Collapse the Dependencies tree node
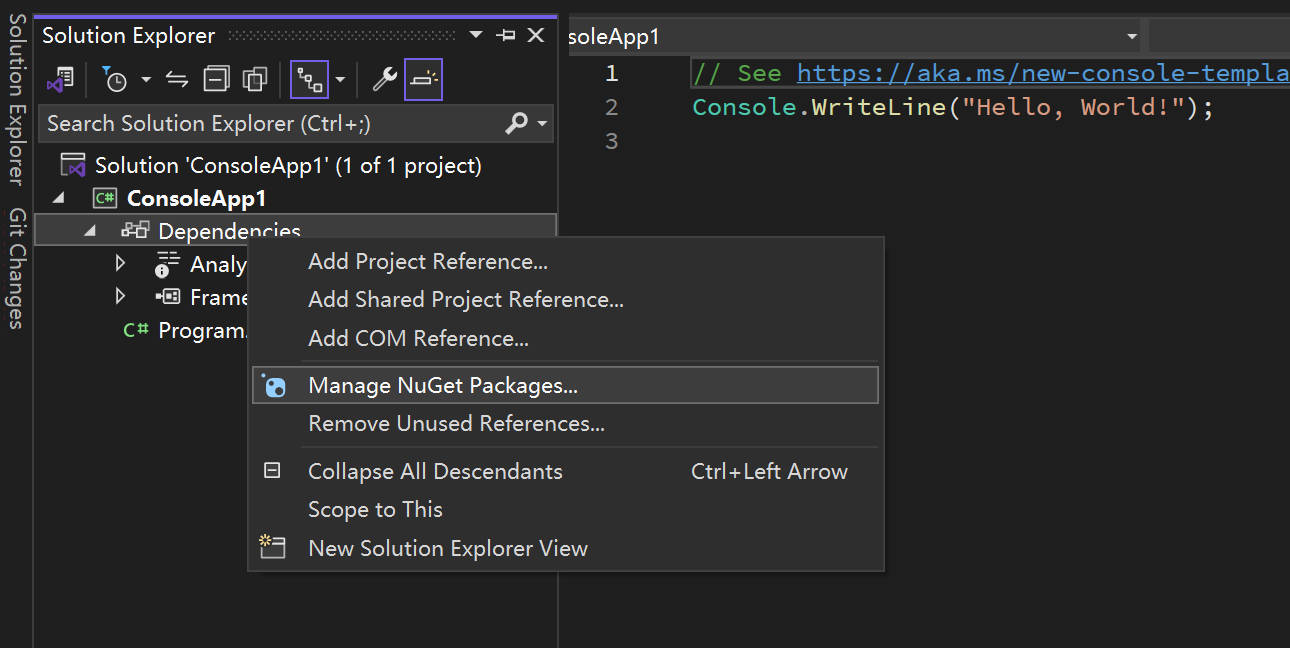The width and height of the screenshot is (1290, 648). pos(90,231)
